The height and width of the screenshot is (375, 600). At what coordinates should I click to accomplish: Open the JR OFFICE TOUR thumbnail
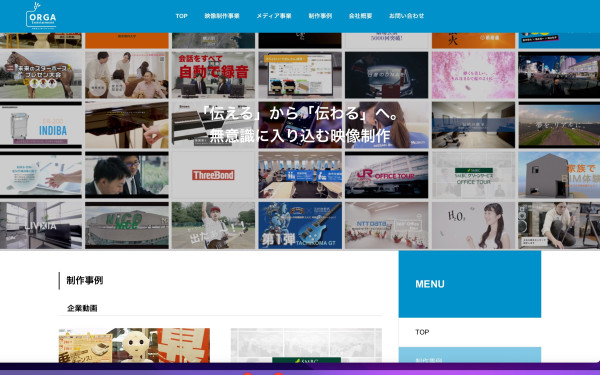tap(386, 175)
